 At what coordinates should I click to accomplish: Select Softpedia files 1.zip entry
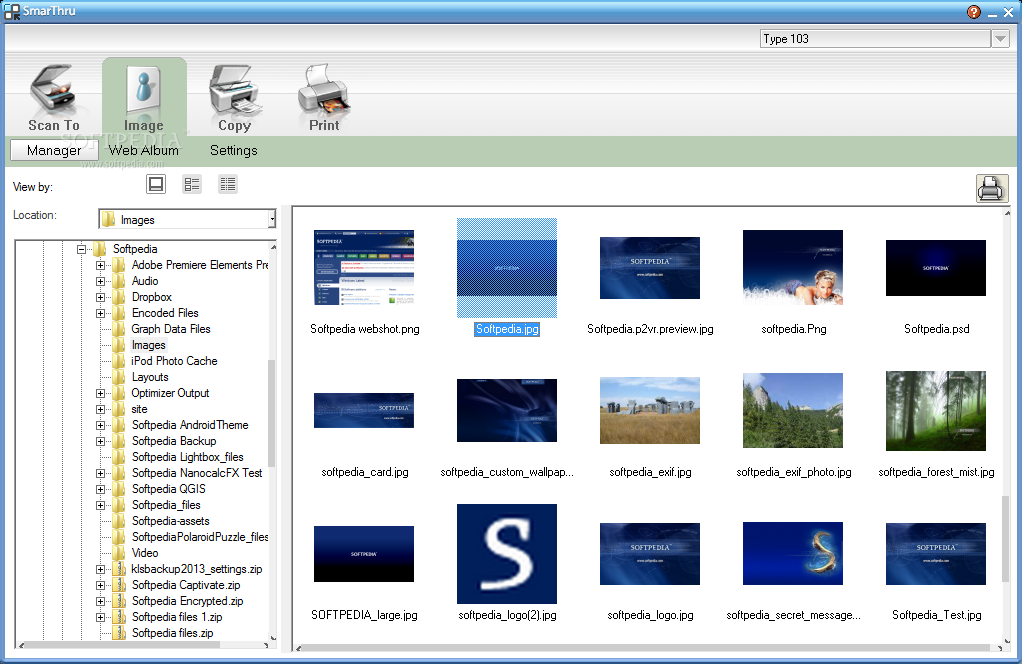(x=177, y=617)
